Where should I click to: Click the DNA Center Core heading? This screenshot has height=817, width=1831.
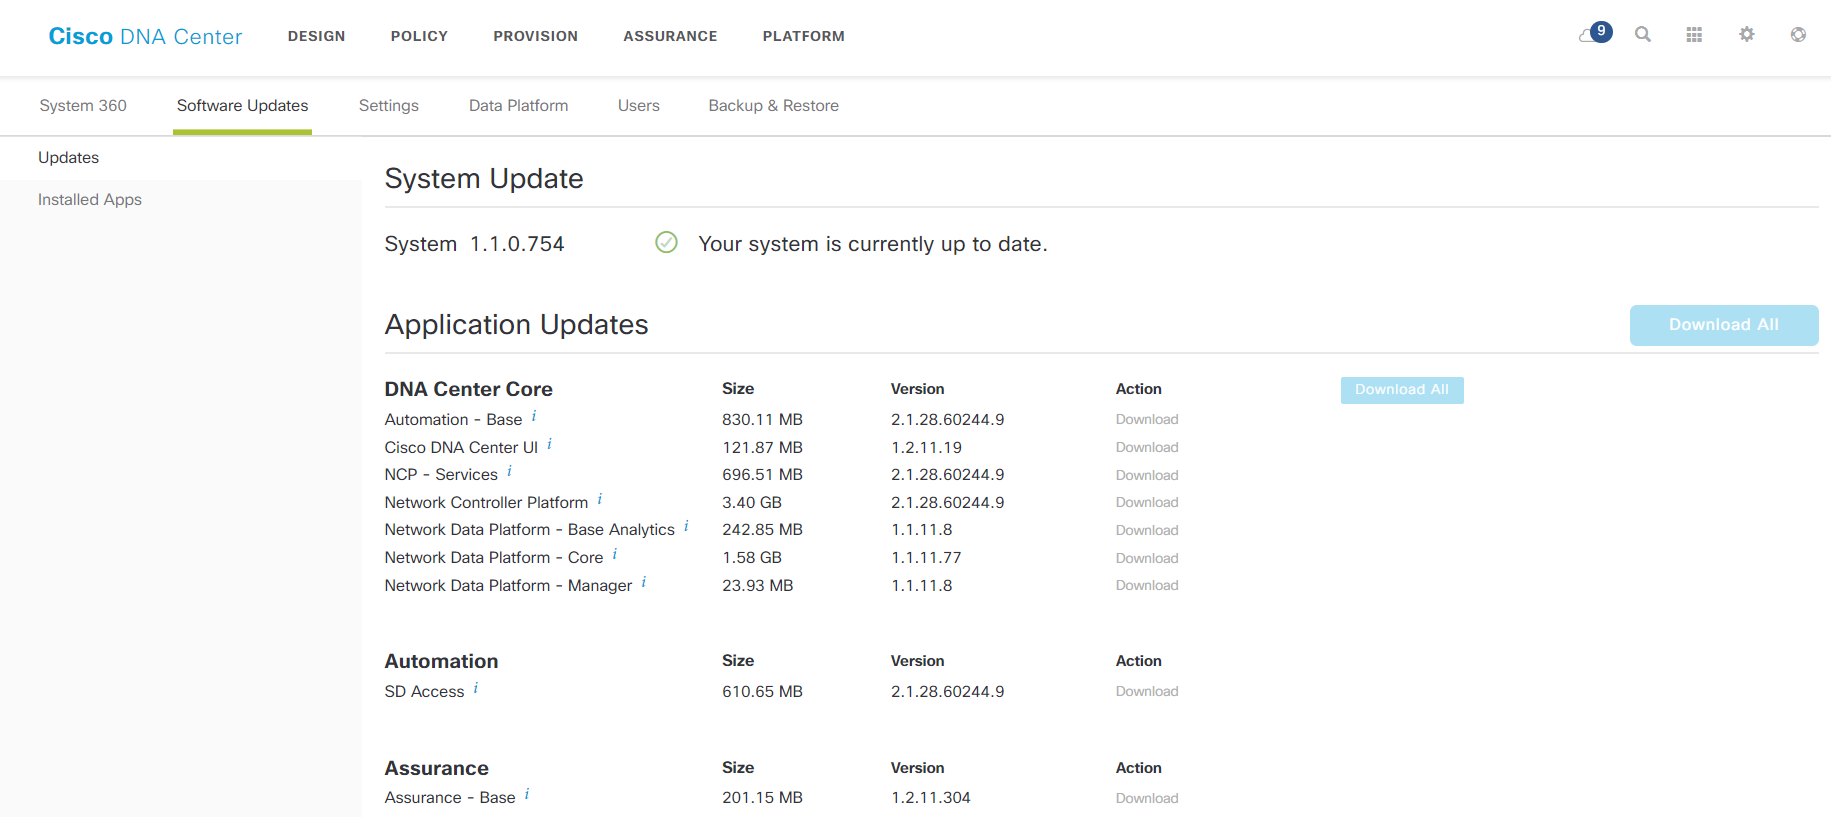tap(468, 389)
